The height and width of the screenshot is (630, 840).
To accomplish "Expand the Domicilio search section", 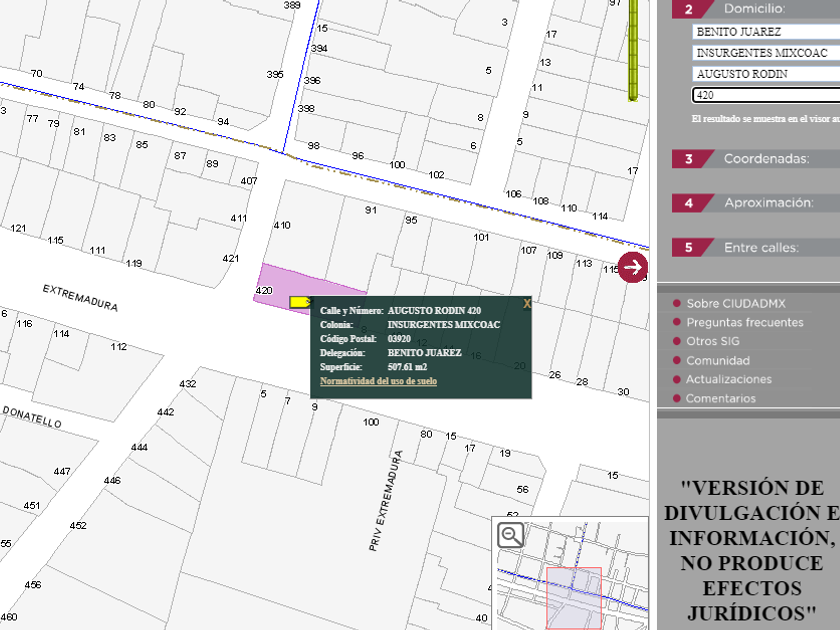I will 755,9.
